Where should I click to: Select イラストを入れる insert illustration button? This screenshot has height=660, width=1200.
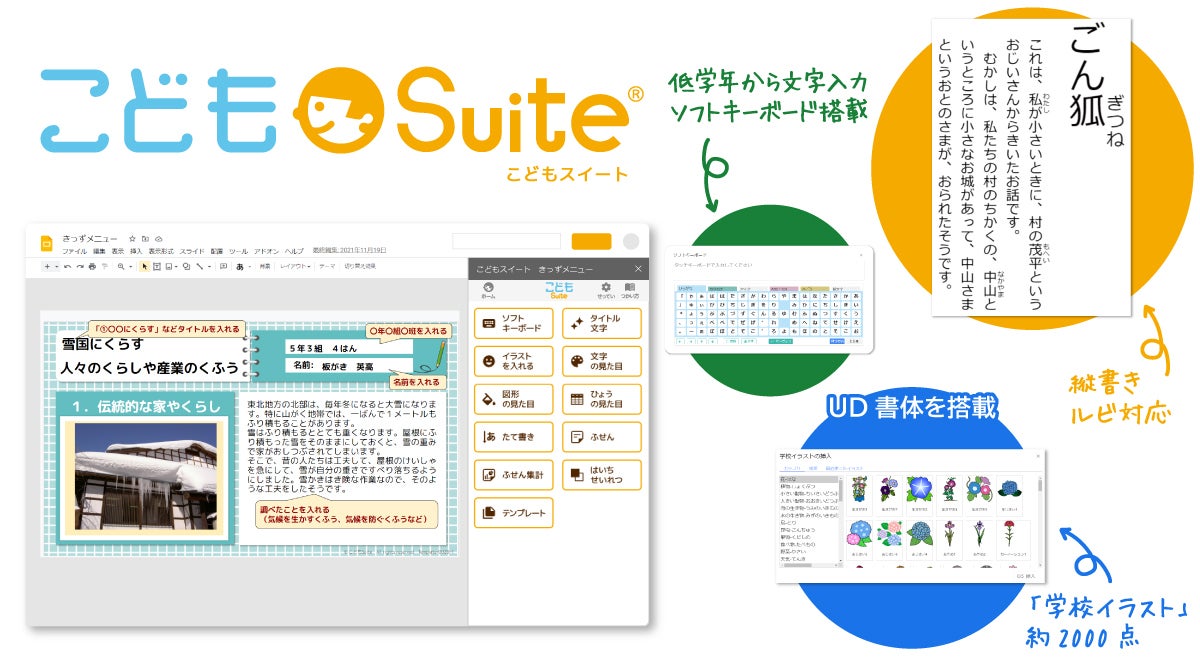(x=513, y=362)
